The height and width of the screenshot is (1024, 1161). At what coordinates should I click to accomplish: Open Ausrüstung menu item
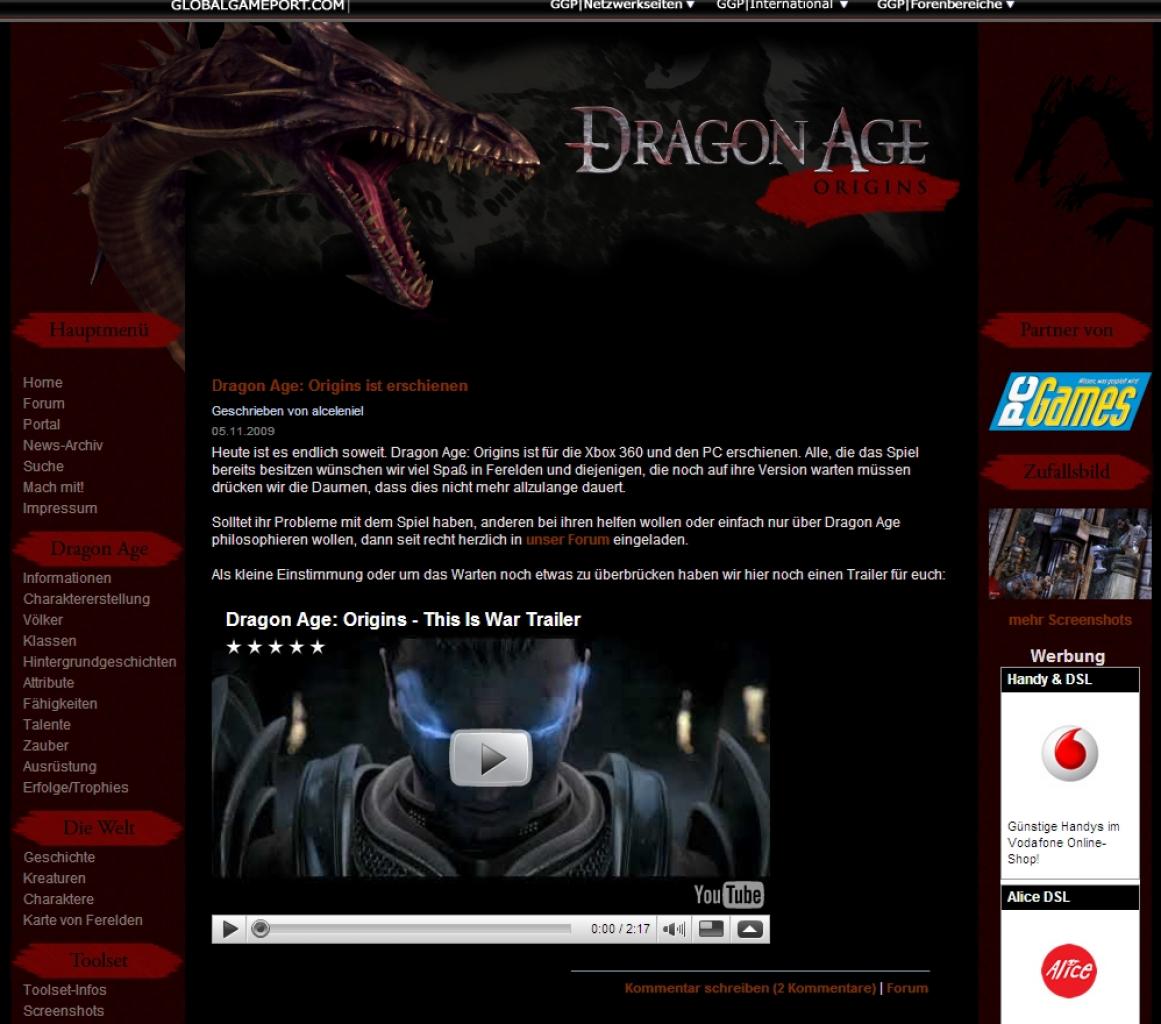click(59, 766)
